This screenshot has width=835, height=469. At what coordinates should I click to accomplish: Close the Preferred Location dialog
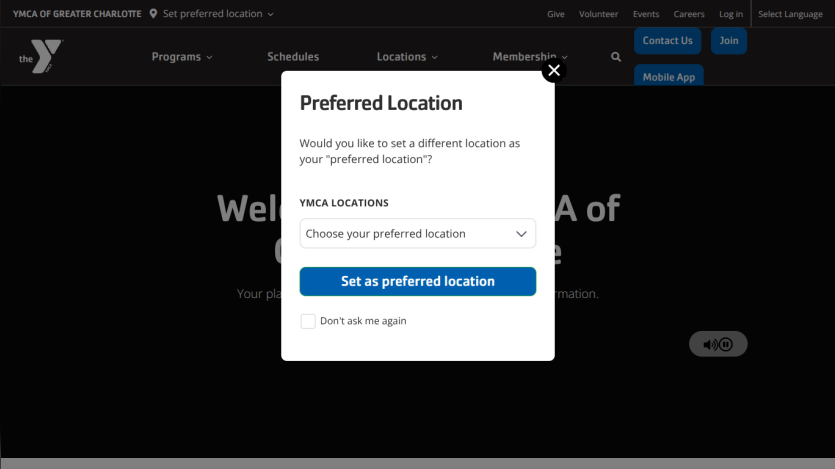click(x=554, y=70)
